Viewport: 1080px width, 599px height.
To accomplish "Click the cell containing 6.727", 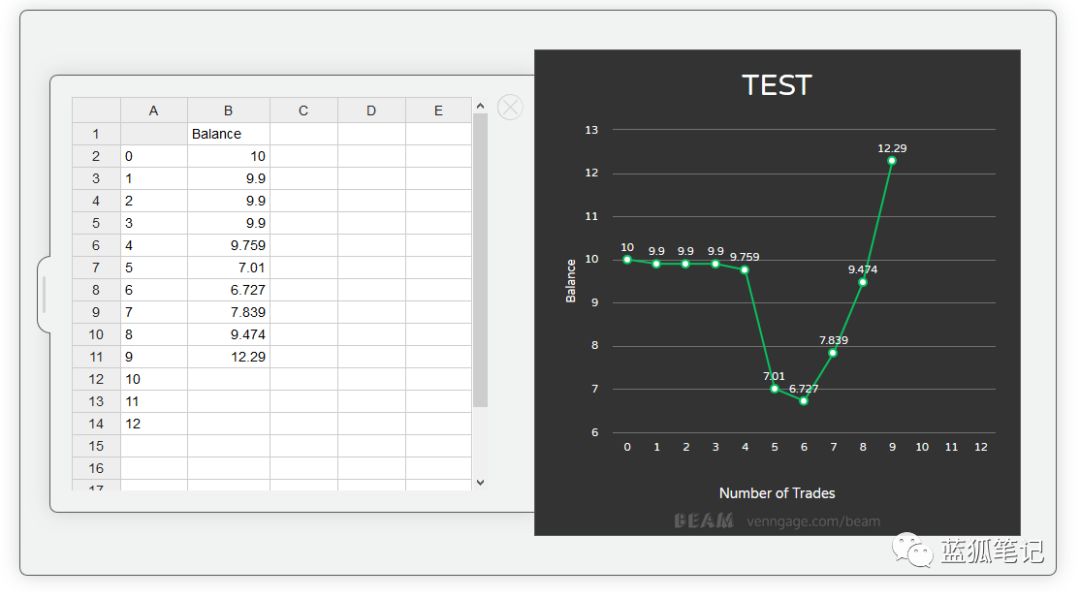I will tap(228, 290).
